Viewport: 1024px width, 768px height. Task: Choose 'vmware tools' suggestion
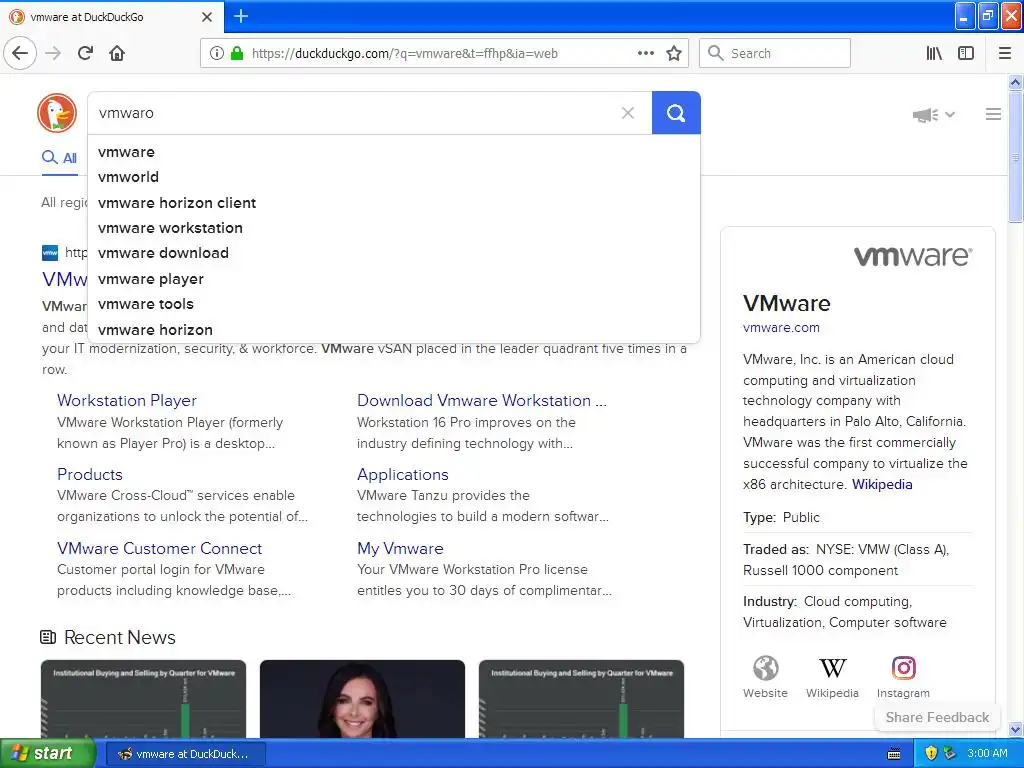pyautogui.click(x=394, y=304)
